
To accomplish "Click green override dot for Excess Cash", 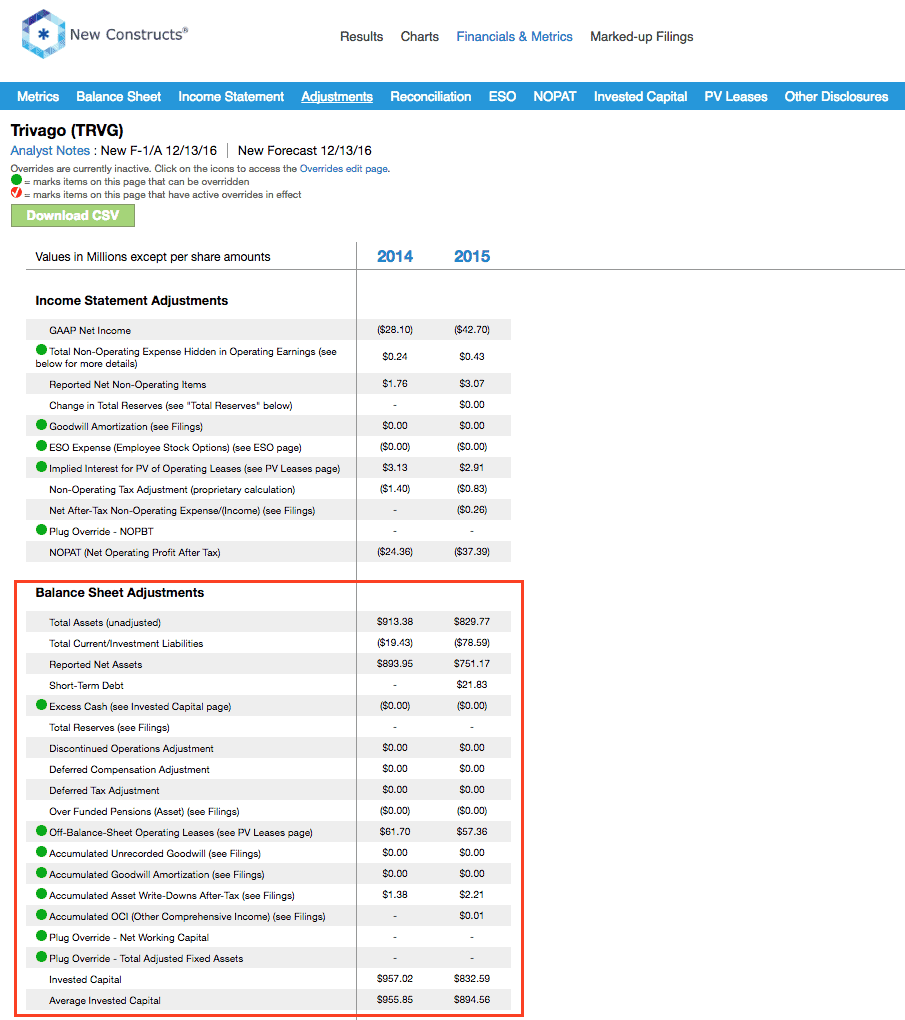I will (x=42, y=705).
